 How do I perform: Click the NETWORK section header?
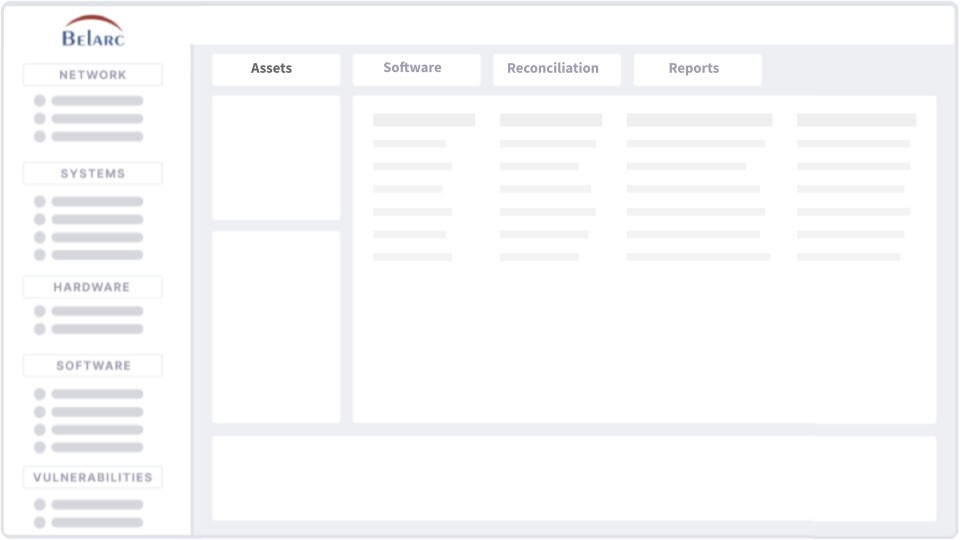point(93,75)
